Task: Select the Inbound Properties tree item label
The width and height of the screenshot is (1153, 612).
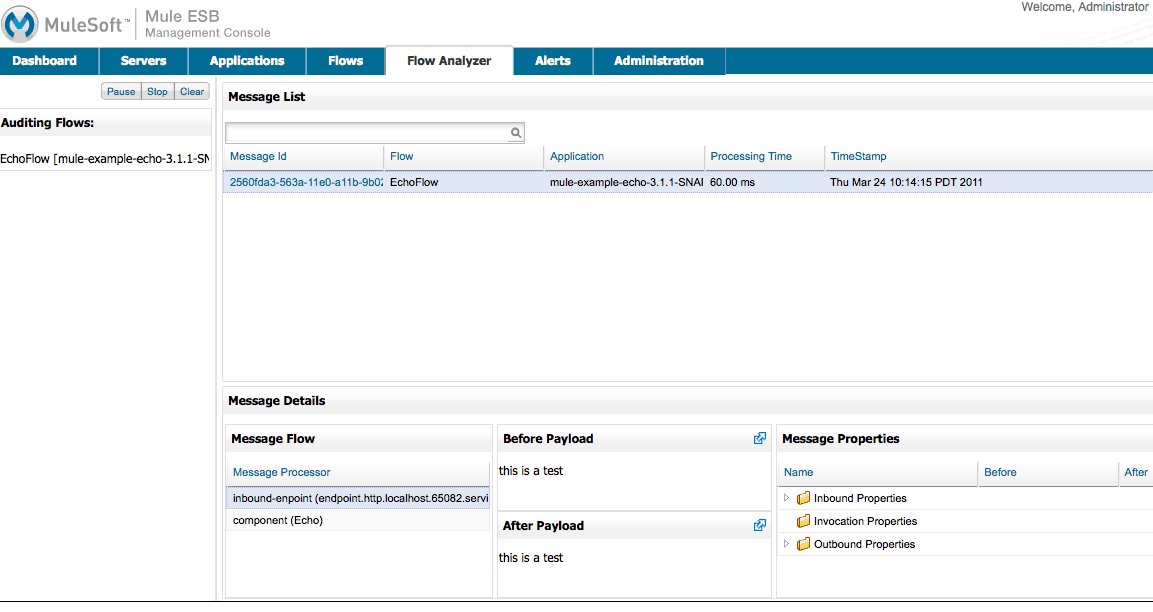Action: pyautogui.click(x=860, y=498)
